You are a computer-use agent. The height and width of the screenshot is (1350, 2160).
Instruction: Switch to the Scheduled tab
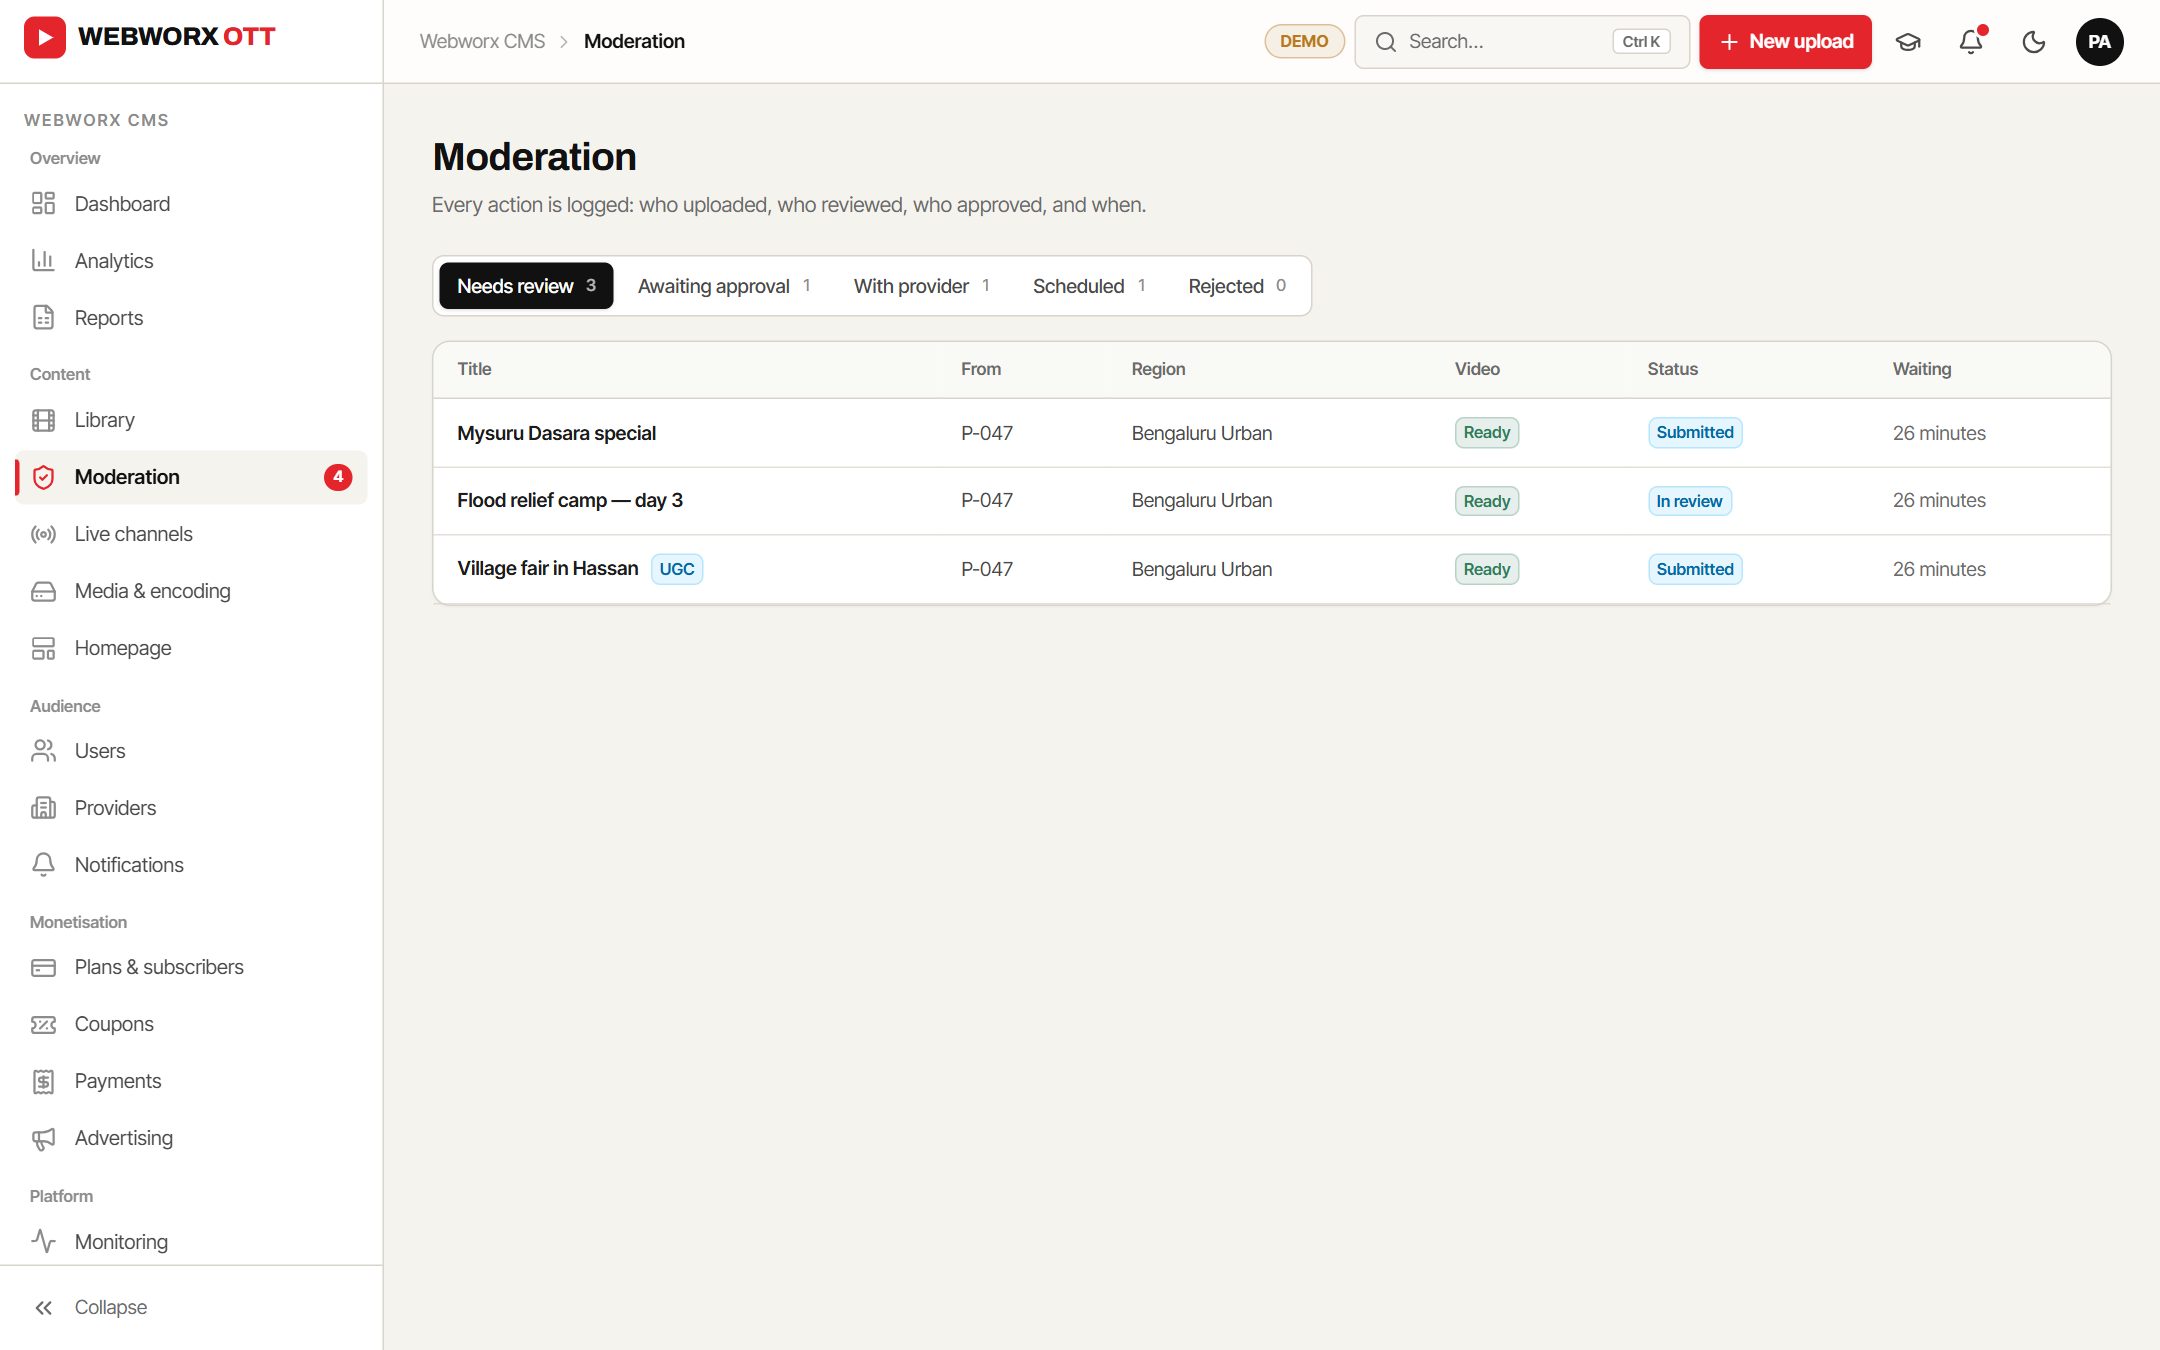pos(1089,286)
